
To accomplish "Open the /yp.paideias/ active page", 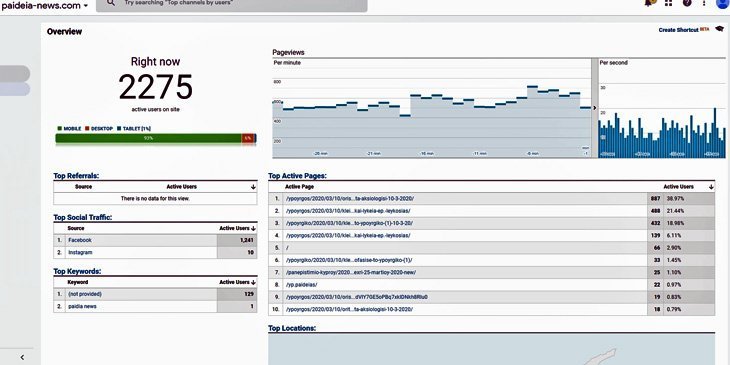I will click(302, 284).
